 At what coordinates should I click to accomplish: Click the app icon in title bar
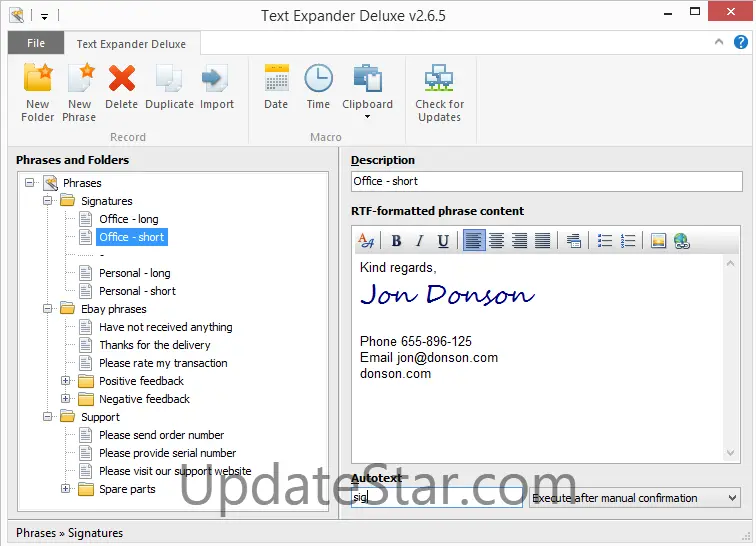16,15
